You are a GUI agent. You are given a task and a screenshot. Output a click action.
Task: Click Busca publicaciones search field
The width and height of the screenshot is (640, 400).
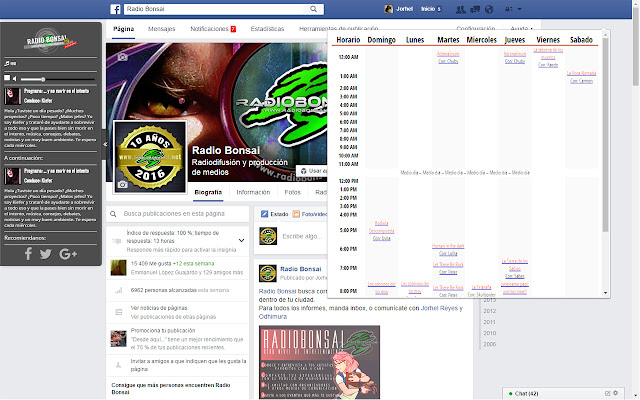point(178,214)
